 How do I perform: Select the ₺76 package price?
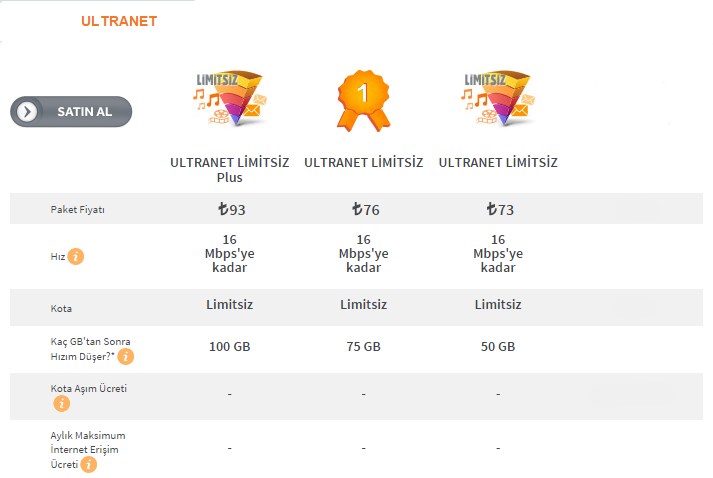click(364, 210)
